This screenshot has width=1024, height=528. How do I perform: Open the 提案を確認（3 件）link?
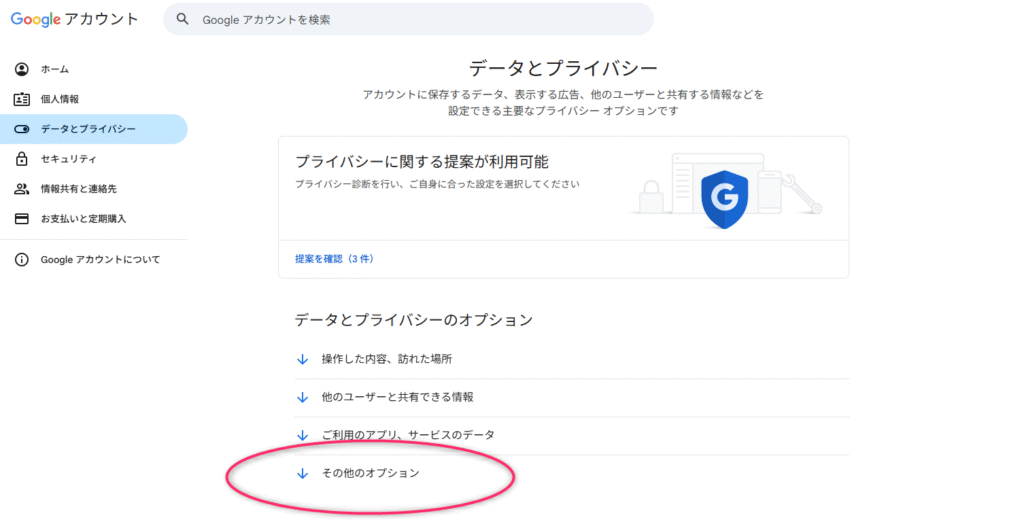tap(334, 259)
